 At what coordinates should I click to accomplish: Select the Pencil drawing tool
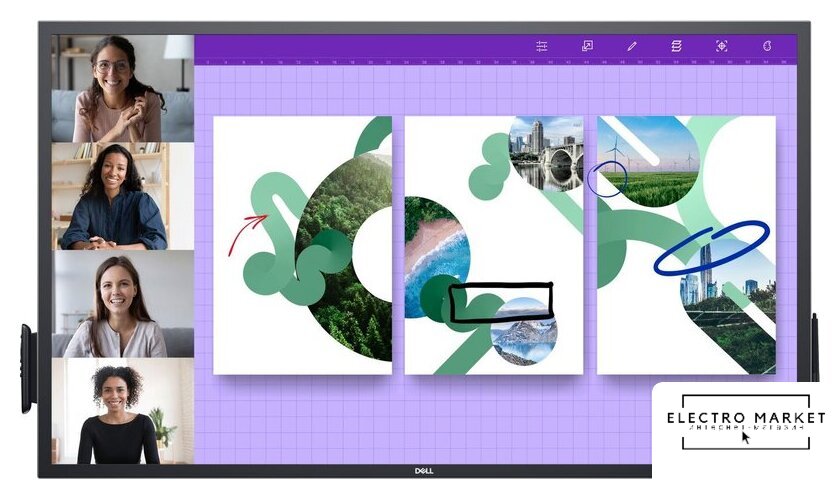tap(632, 46)
